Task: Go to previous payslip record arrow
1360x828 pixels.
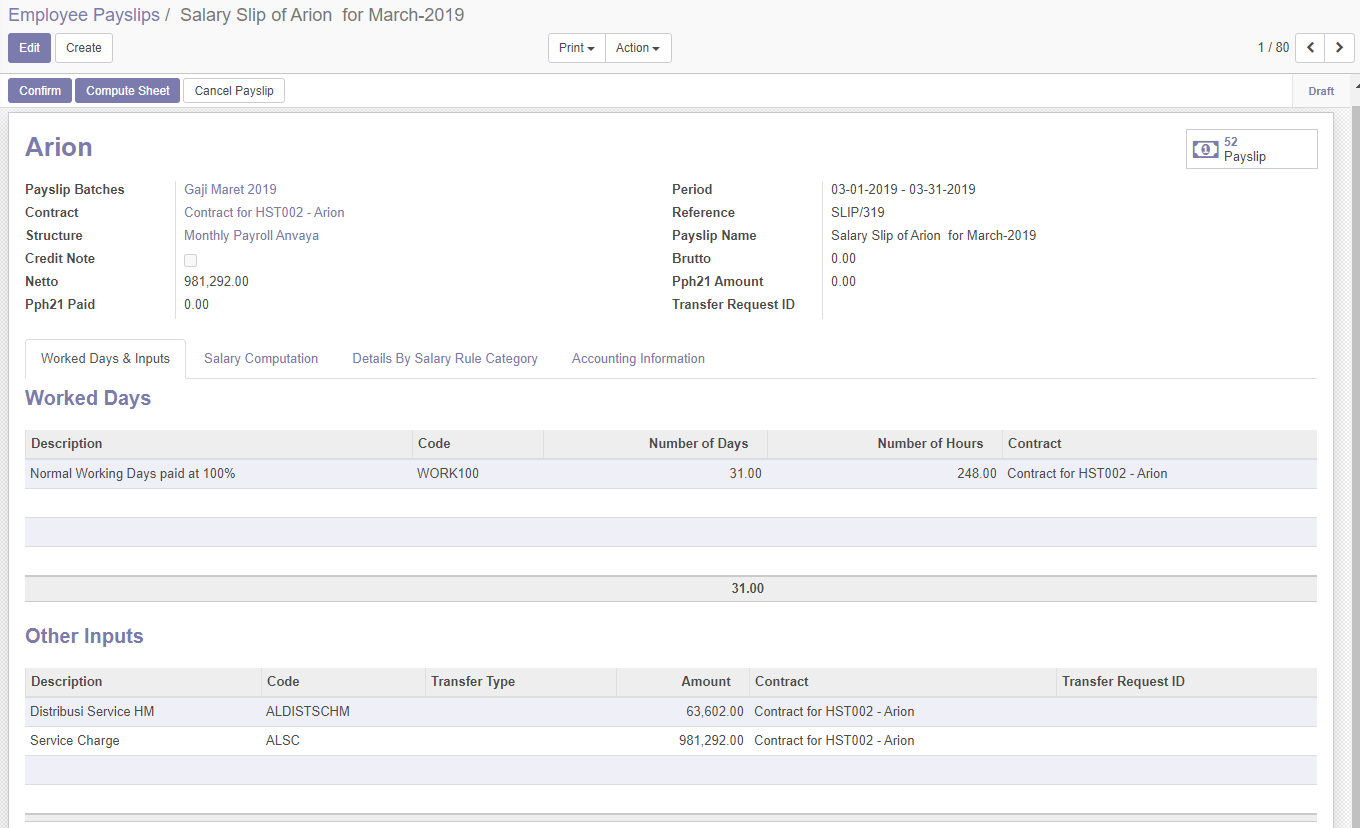Action: click(1310, 48)
